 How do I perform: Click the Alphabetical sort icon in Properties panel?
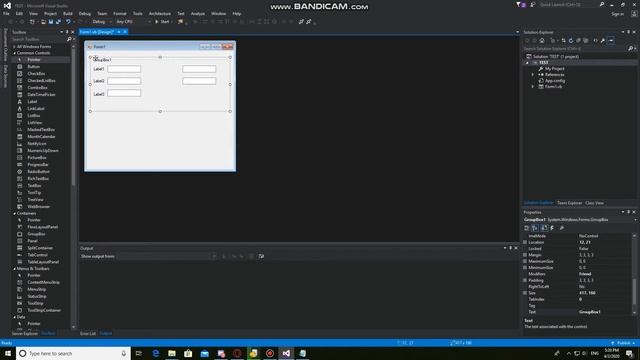[535, 228]
